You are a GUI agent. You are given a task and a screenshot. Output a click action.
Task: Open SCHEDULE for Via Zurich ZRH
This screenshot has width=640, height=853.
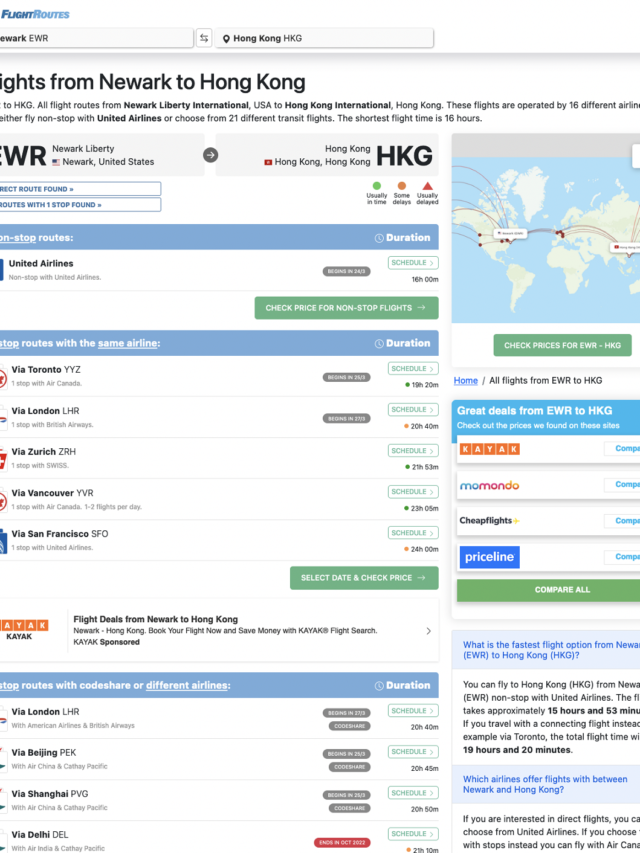point(413,450)
